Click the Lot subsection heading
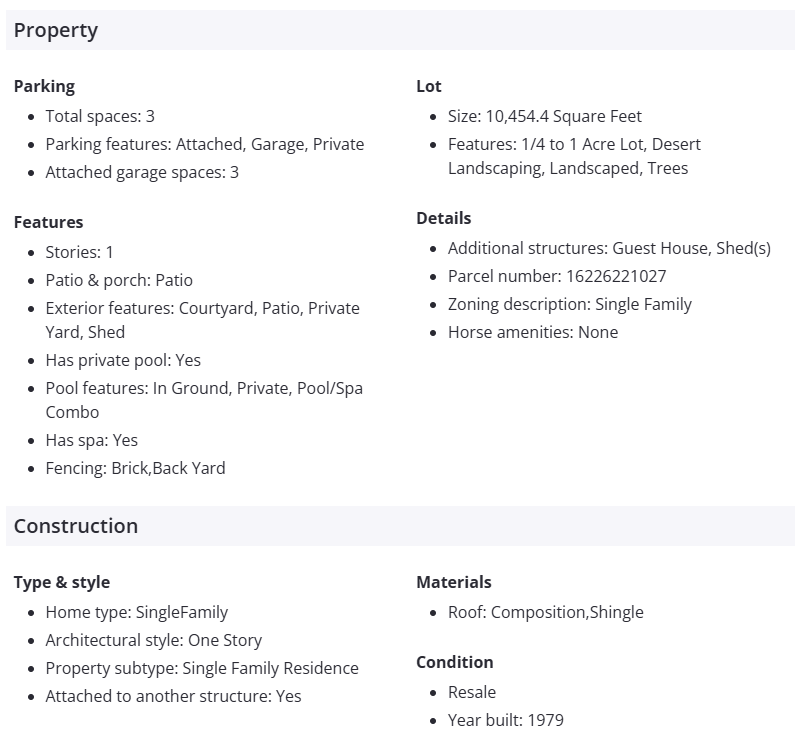The image size is (796, 742). tap(429, 86)
